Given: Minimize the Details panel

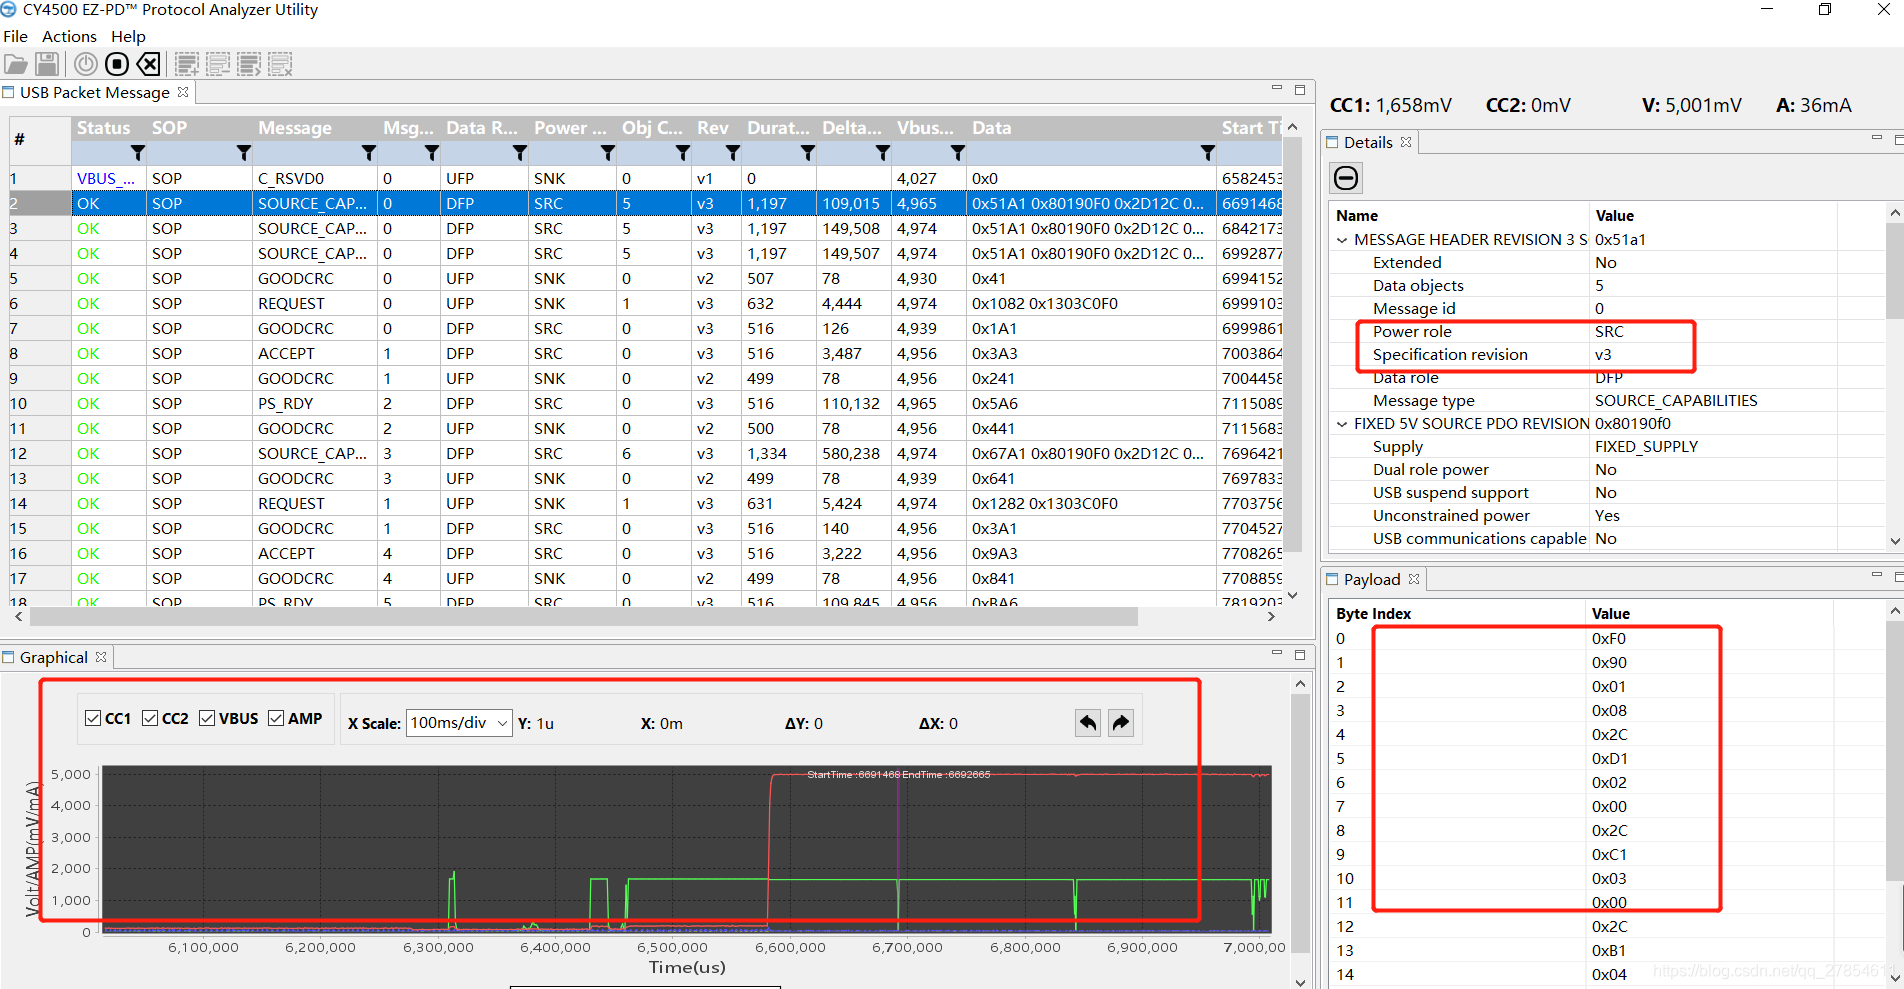Looking at the screenshot, I should click(1877, 139).
